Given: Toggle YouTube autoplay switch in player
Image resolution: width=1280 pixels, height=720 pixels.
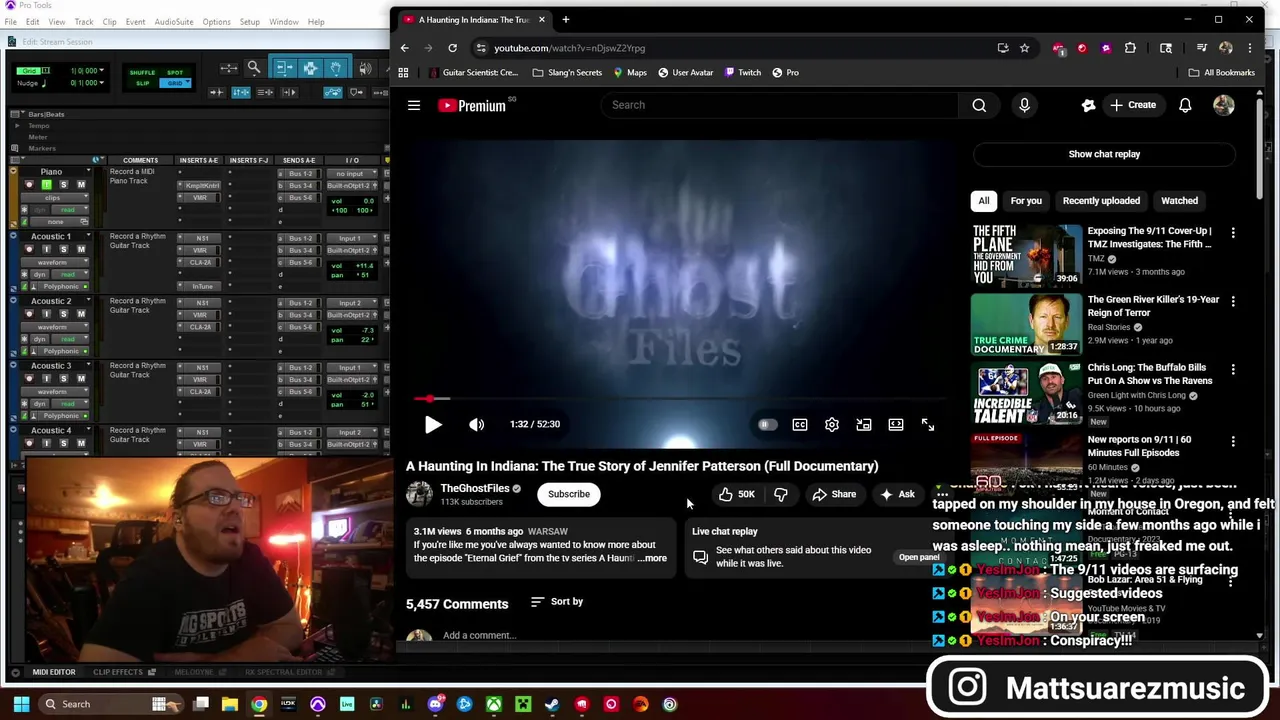Looking at the screenshot, I should 766,424.
